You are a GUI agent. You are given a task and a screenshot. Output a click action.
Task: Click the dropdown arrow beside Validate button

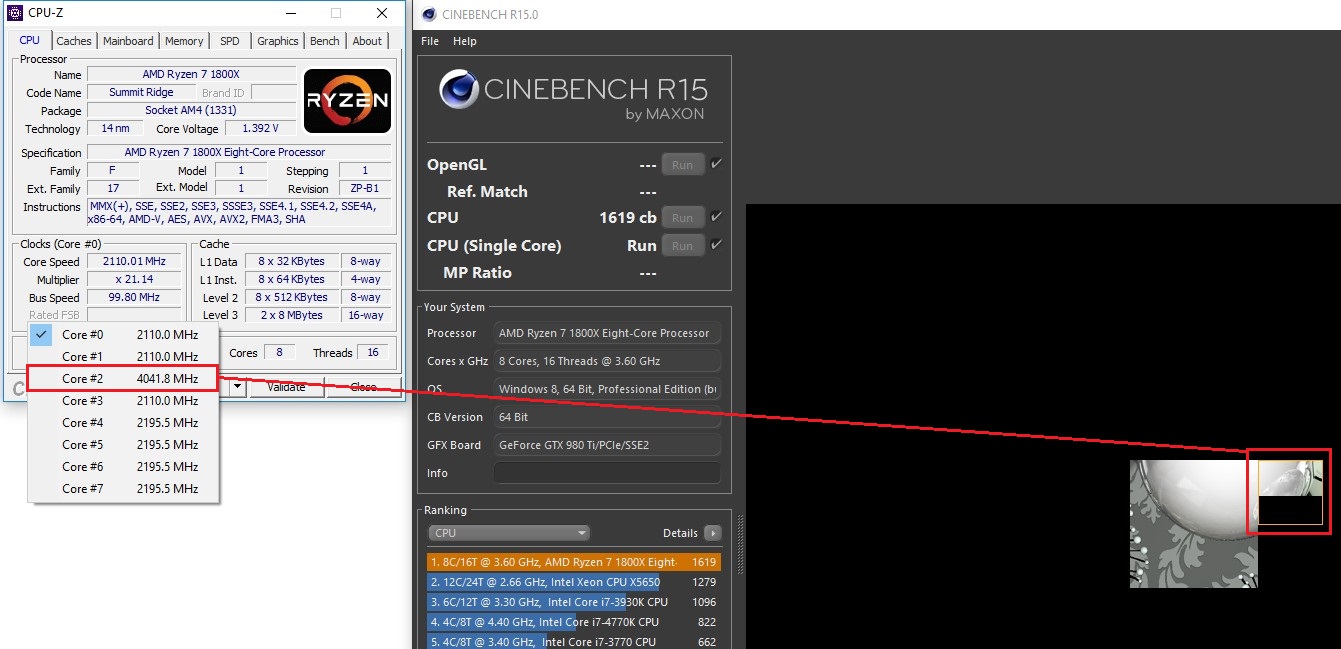point(238,387)
